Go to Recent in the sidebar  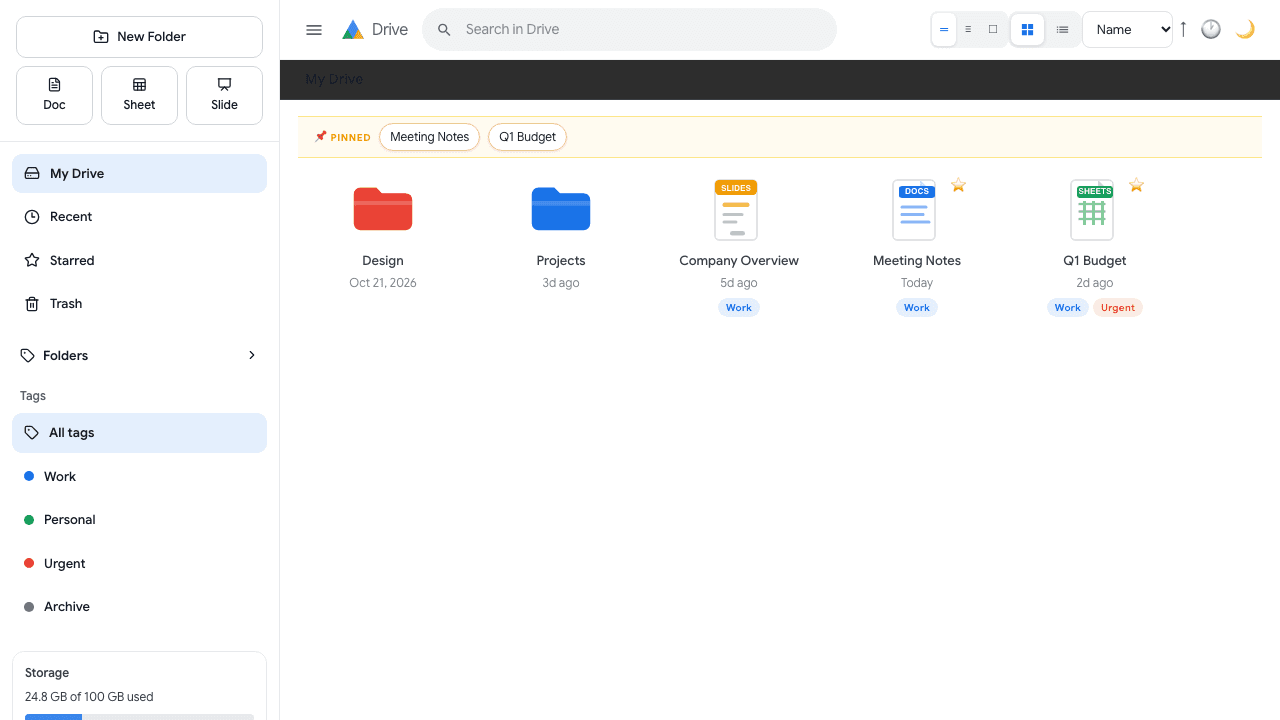(139, 217)
